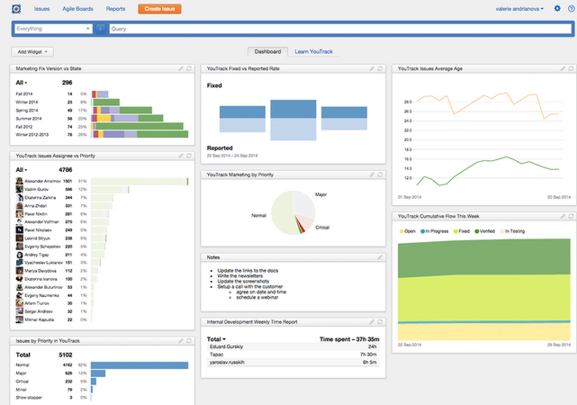Screen dimensions: 577x405
Task: Edit the YouTrack Issues Average Age widget
Action: click(563, 69)
